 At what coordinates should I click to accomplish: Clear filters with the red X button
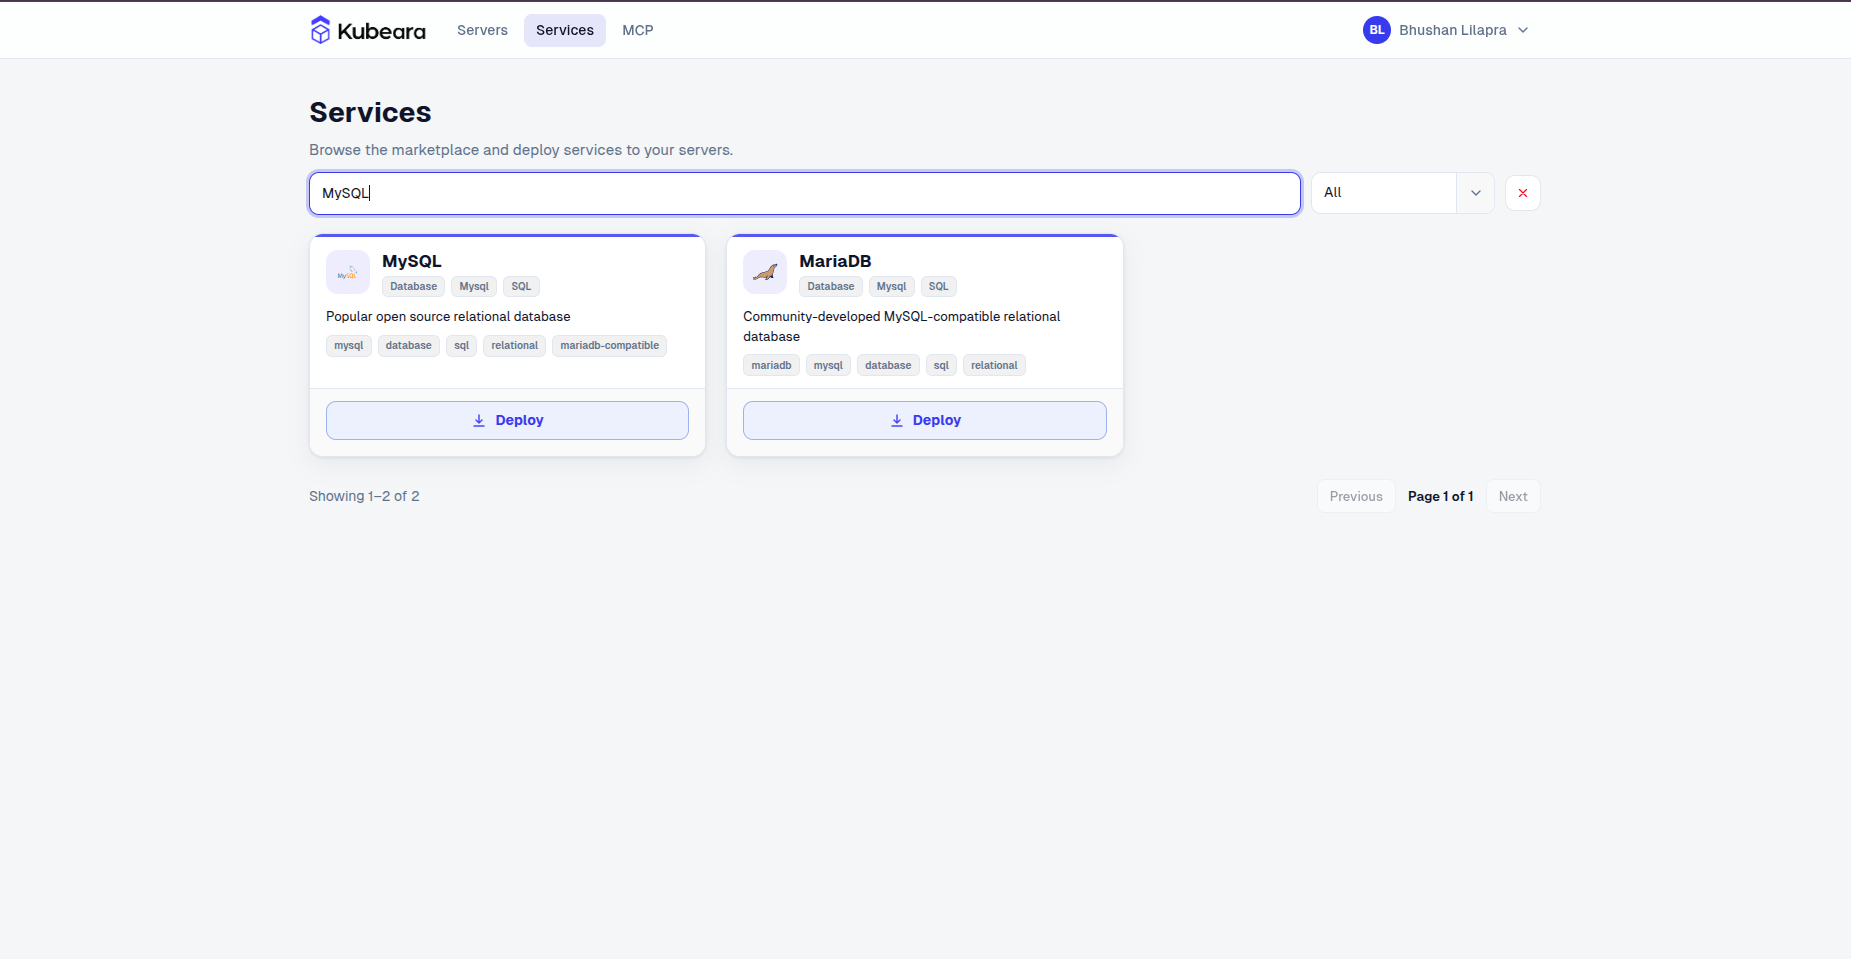tap(1523, 193)
